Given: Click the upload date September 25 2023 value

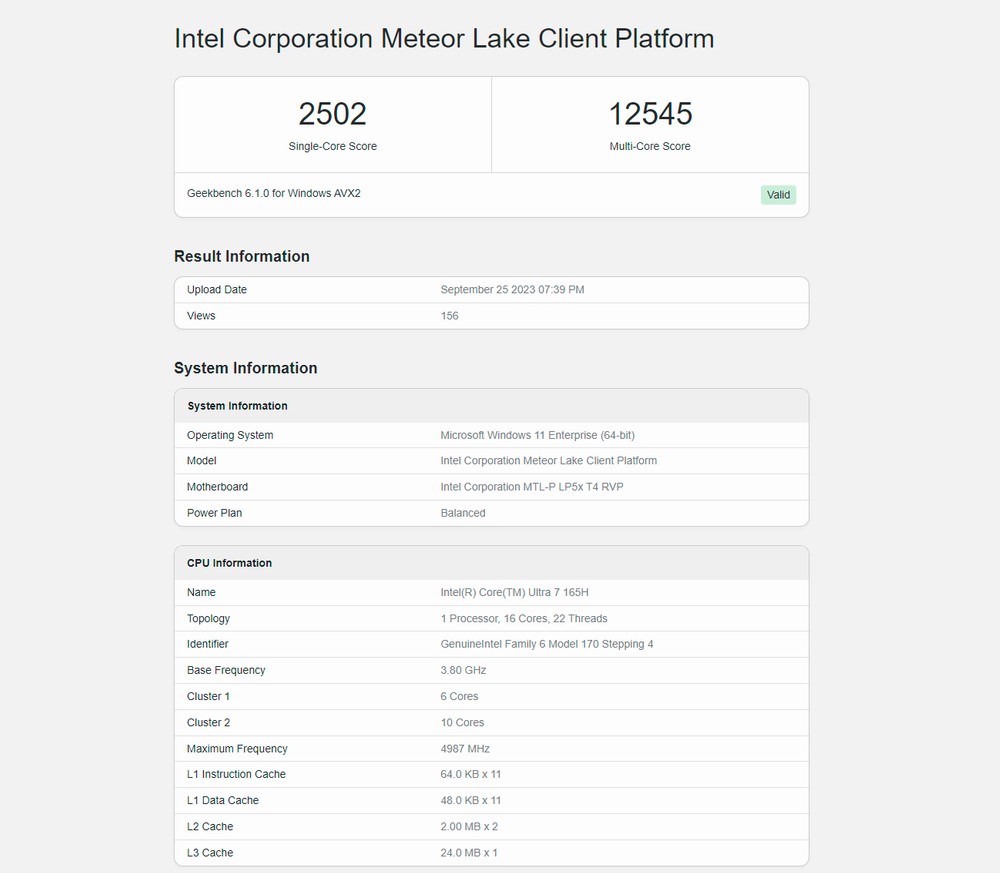Looking at the screenshot, I should [x=512, y=290].
